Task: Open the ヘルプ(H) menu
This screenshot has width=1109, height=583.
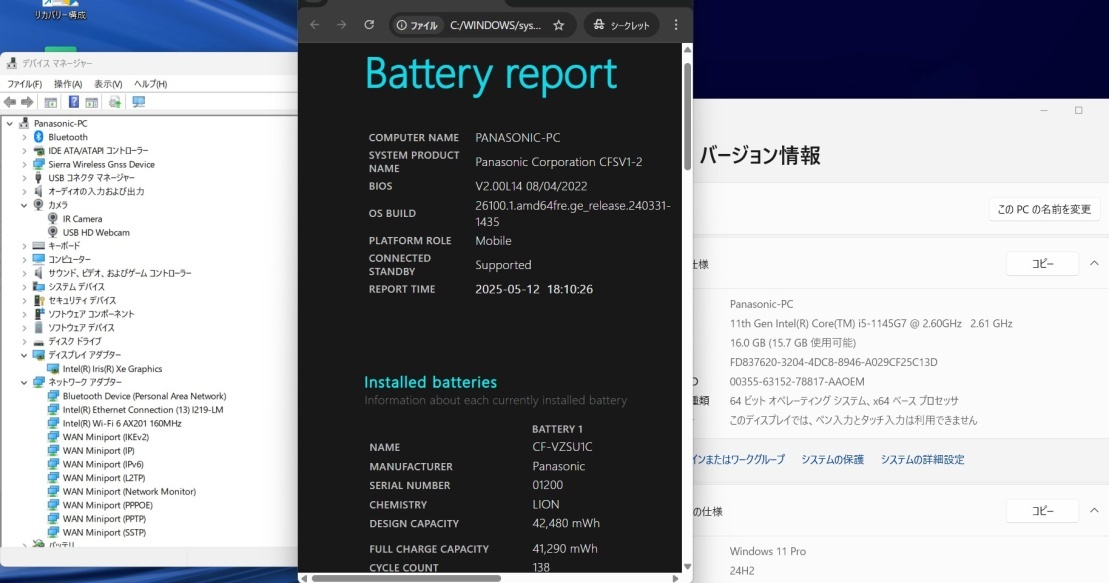Action: tap(151, 83)
